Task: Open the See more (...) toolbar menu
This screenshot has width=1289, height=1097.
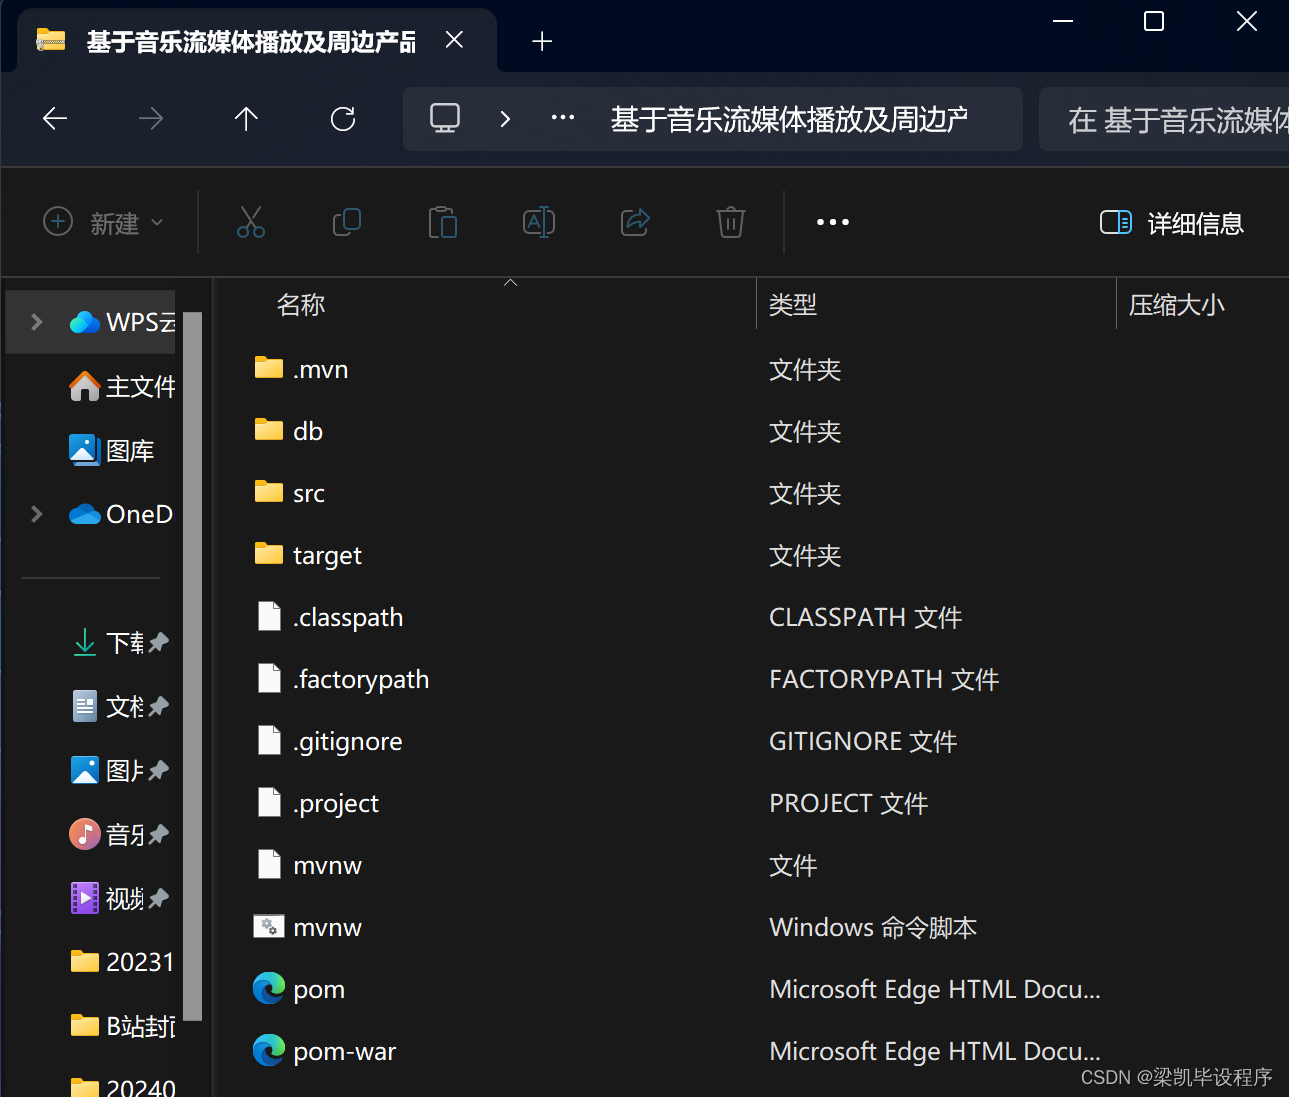Action: pyautogui.click(x=832, y=222)
